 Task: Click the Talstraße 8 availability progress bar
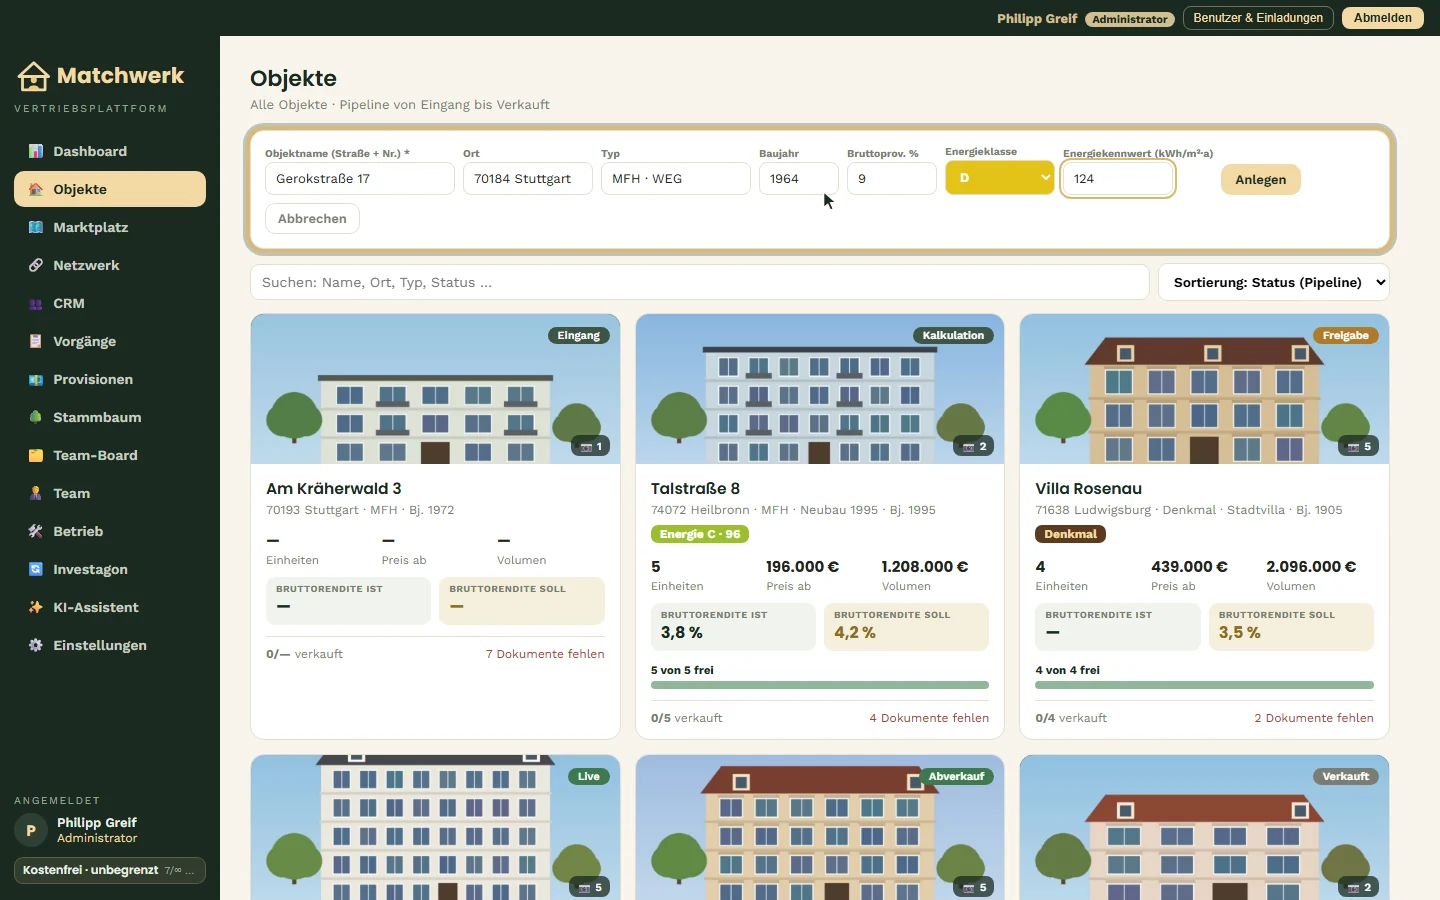(x=820, y=685)
